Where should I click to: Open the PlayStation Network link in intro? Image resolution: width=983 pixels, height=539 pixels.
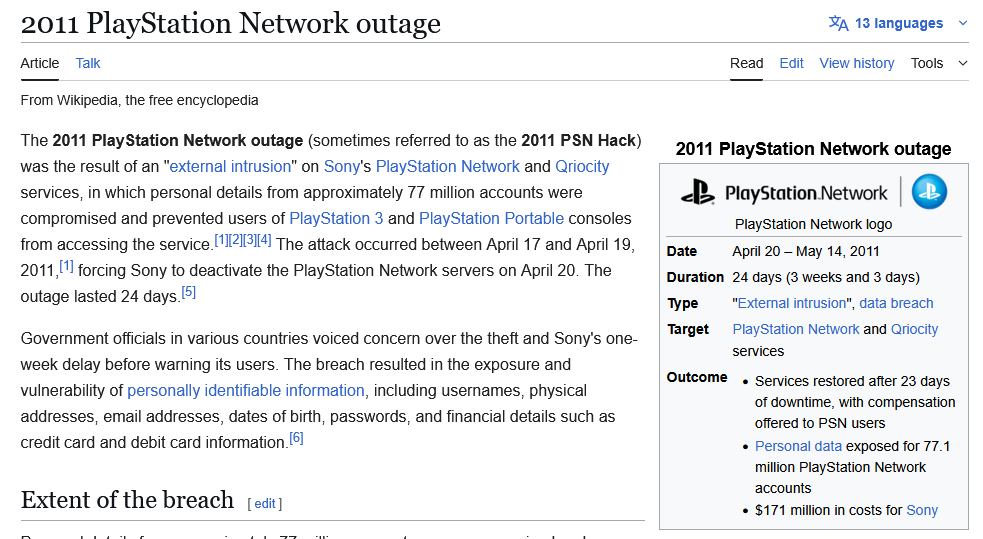click(448, 166)
